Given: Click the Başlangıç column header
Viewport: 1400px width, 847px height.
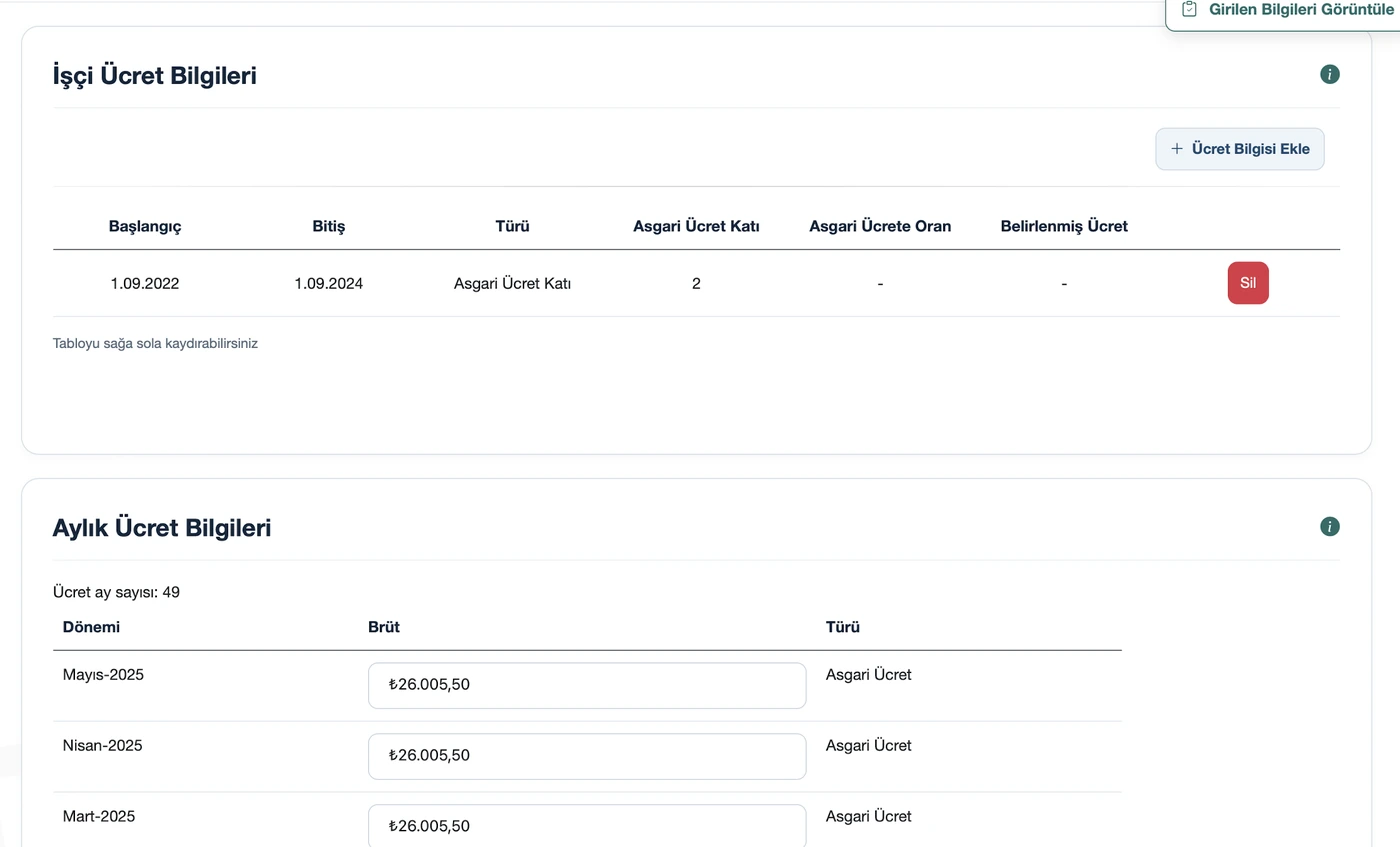Looking at the screenshot, I should pyautogui.click(x=145, y=226).
